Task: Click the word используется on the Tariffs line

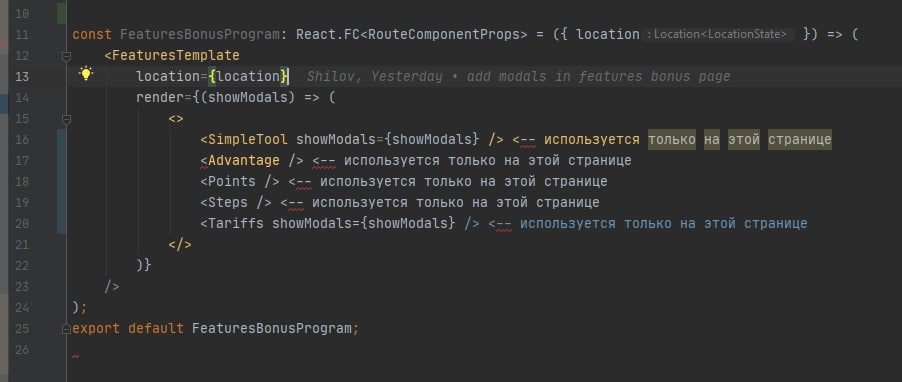Action: (568, 223)
